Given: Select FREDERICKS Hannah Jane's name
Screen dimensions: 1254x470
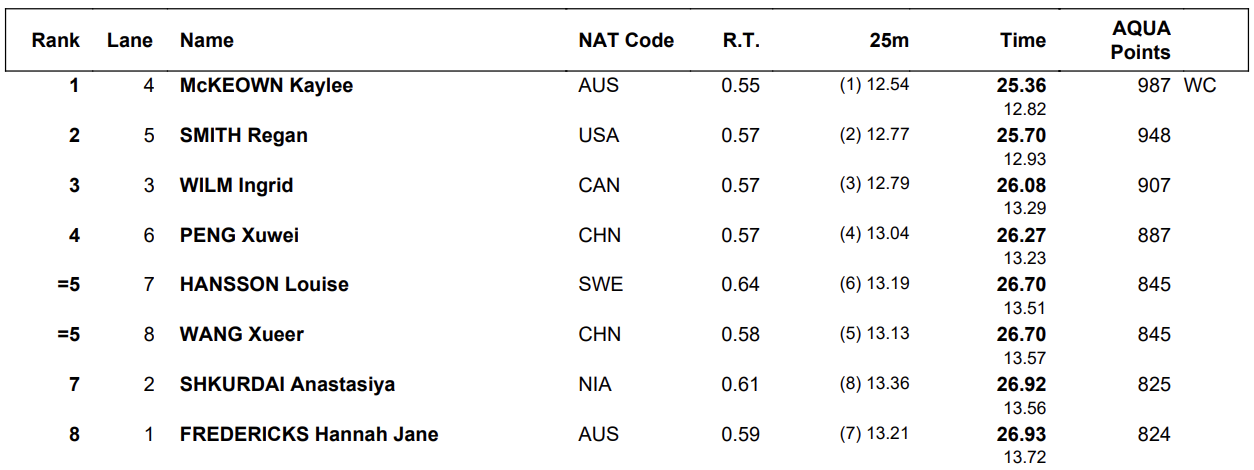Looking at the screenshot, I should [x=309, y=435].
